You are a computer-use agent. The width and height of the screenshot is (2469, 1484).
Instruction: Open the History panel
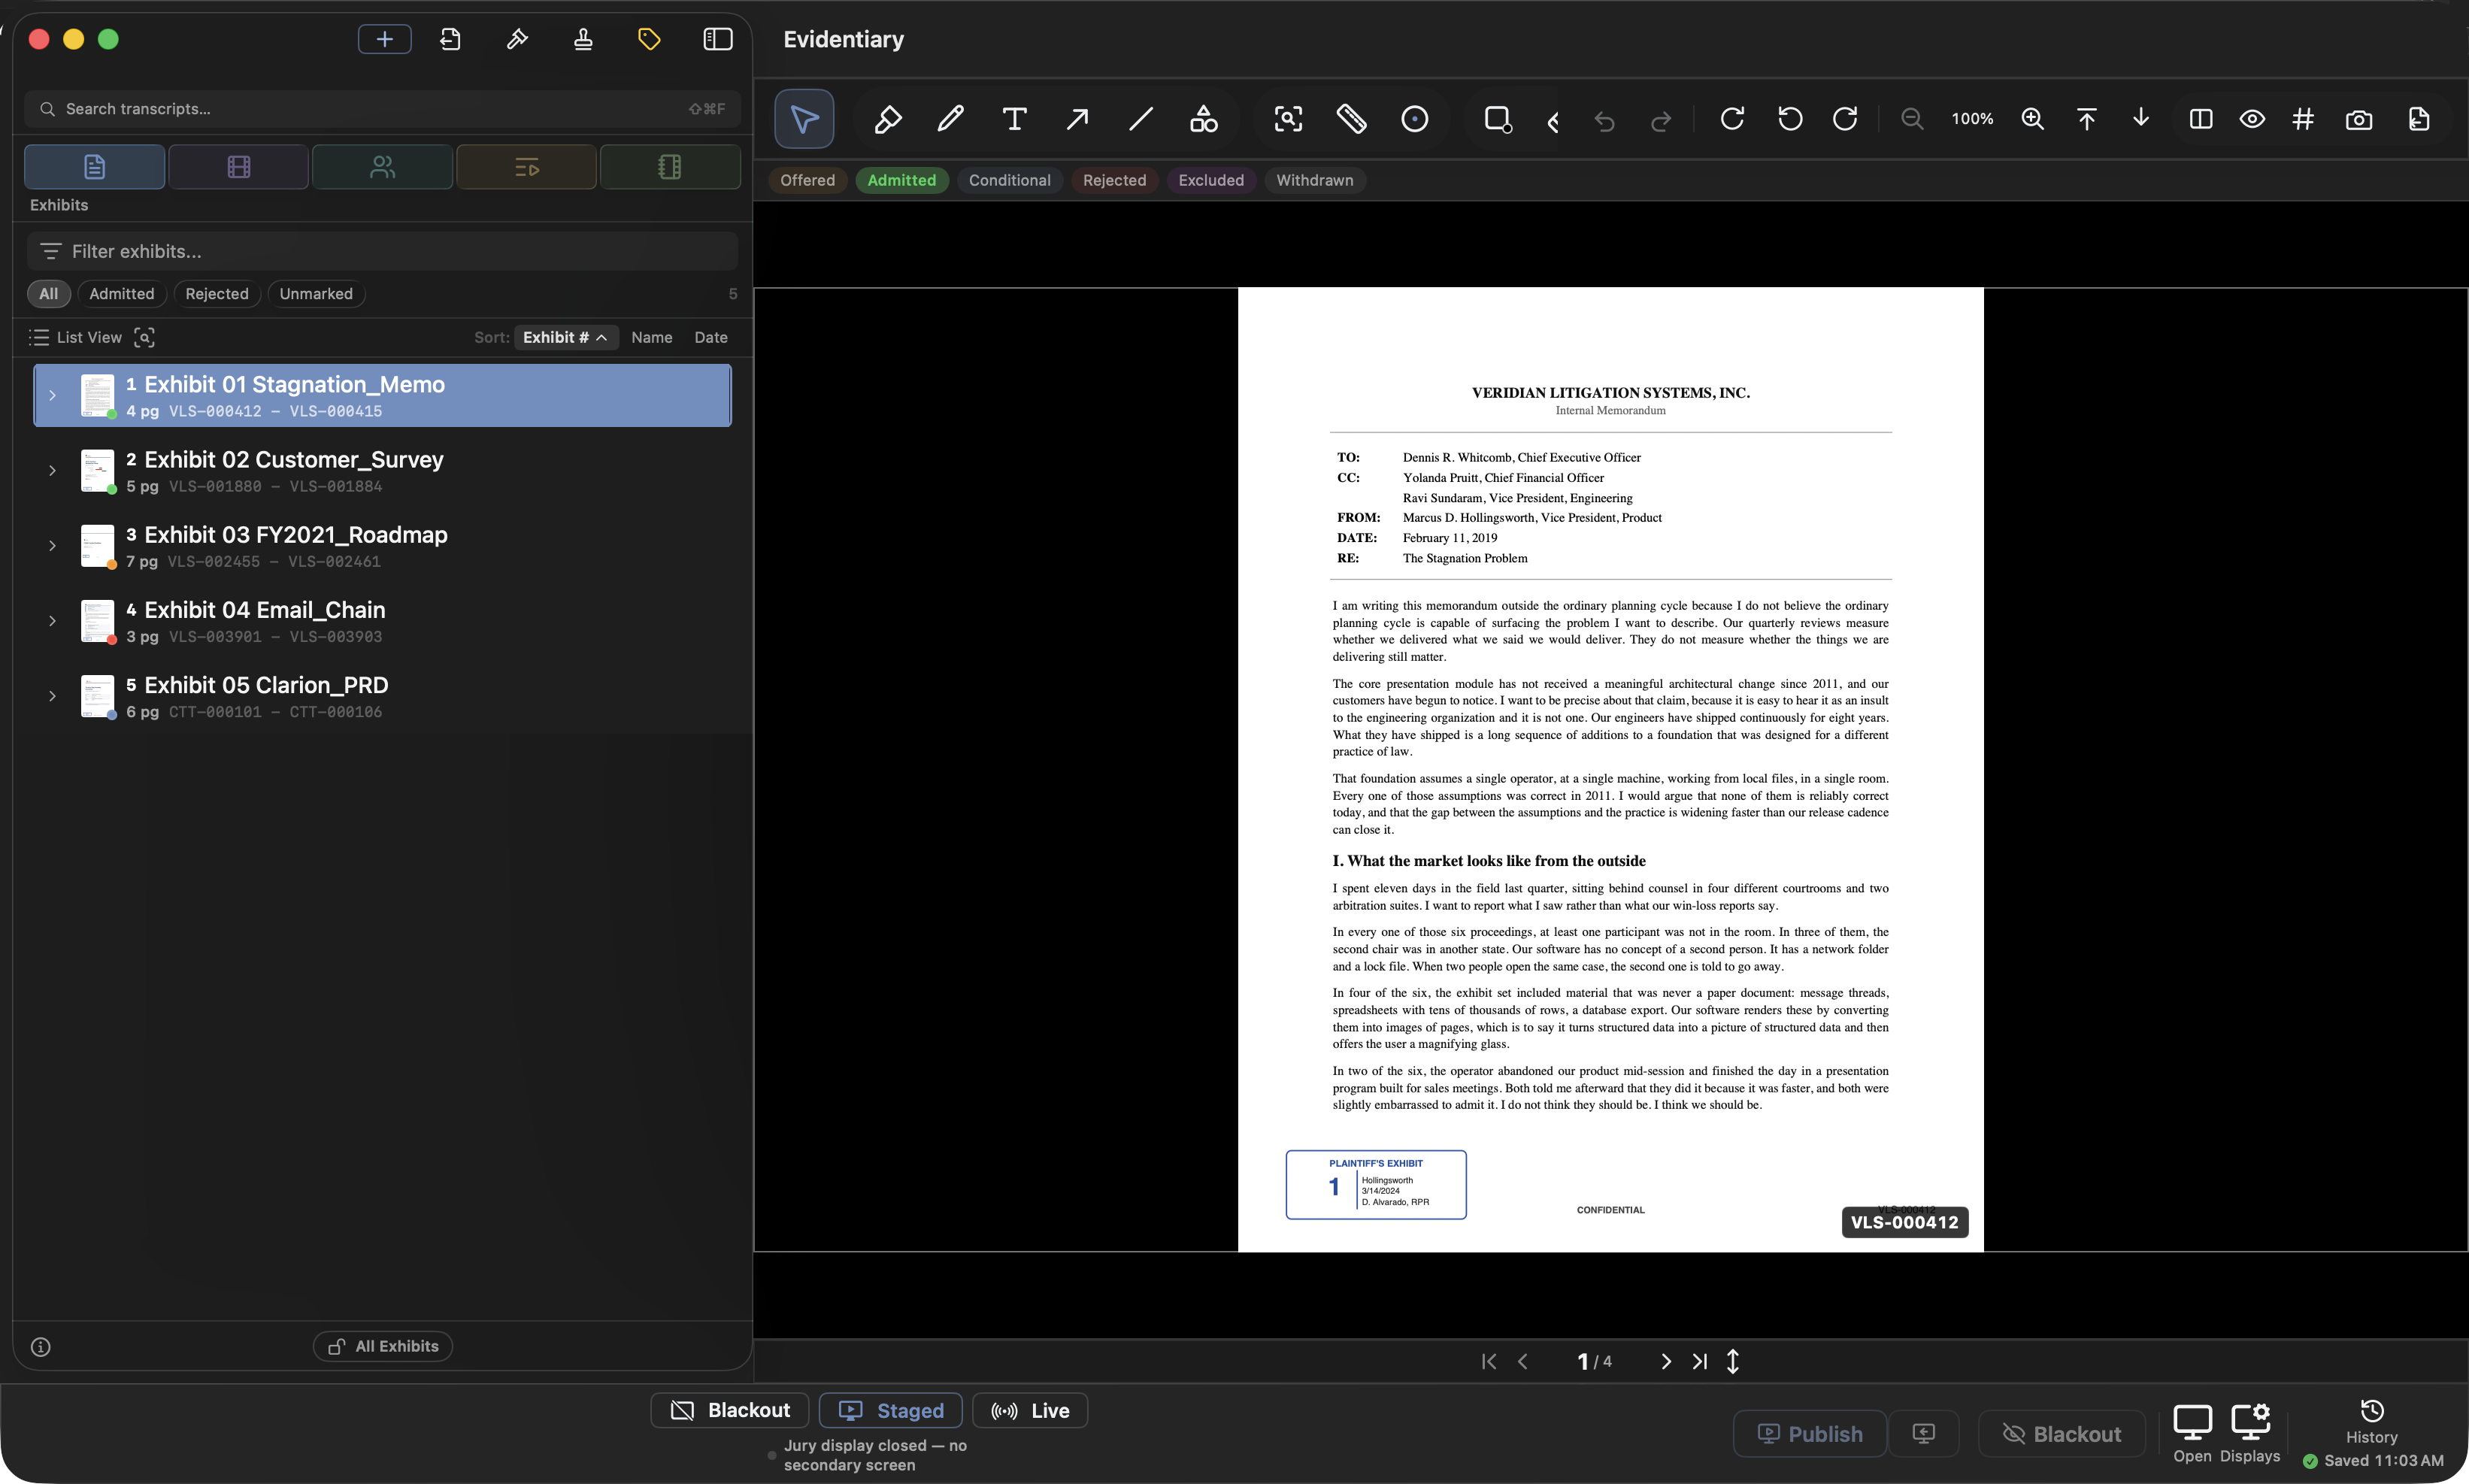(x=2372, y=1422)
